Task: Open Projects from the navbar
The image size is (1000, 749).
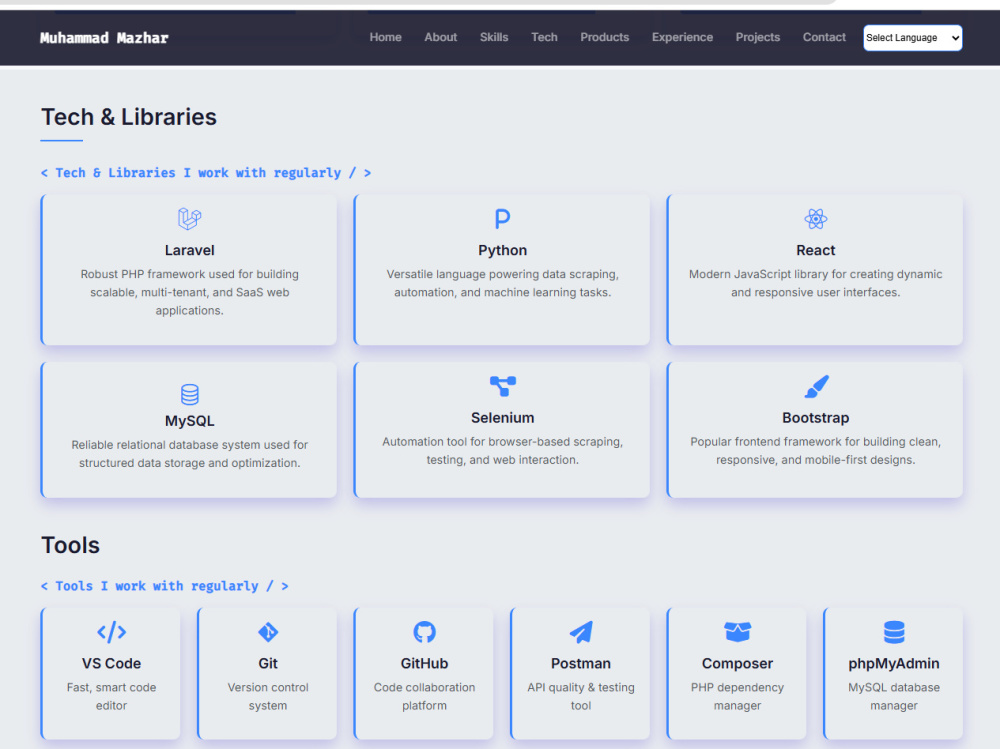Action: pos(758,37)
